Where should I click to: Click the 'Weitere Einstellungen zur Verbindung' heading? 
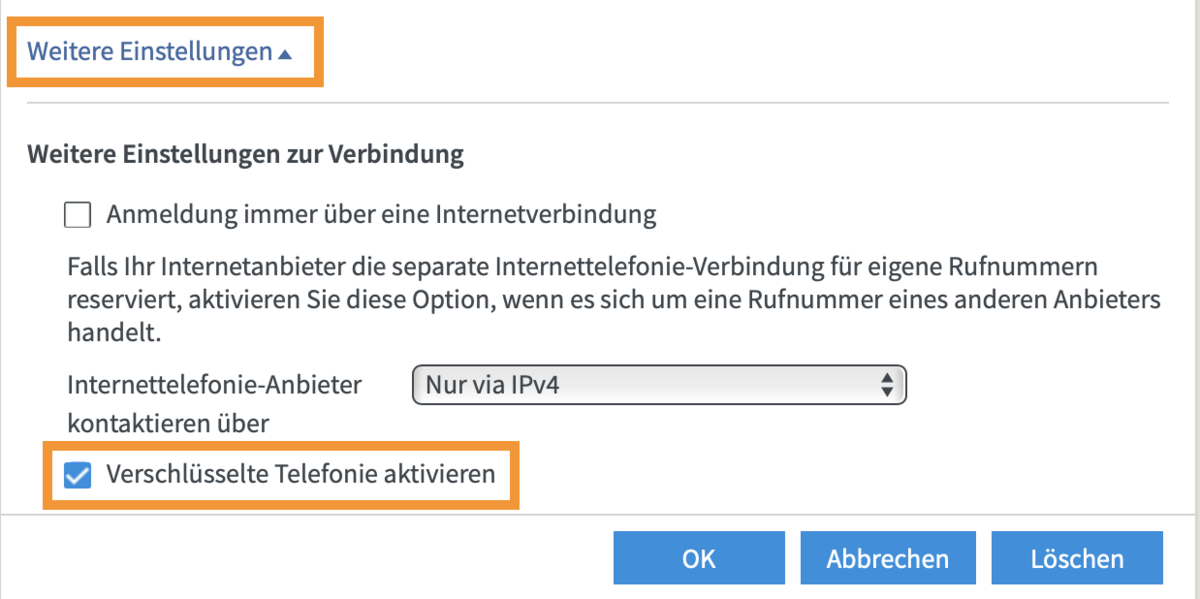pyautogui.click(x=246, y=155)
